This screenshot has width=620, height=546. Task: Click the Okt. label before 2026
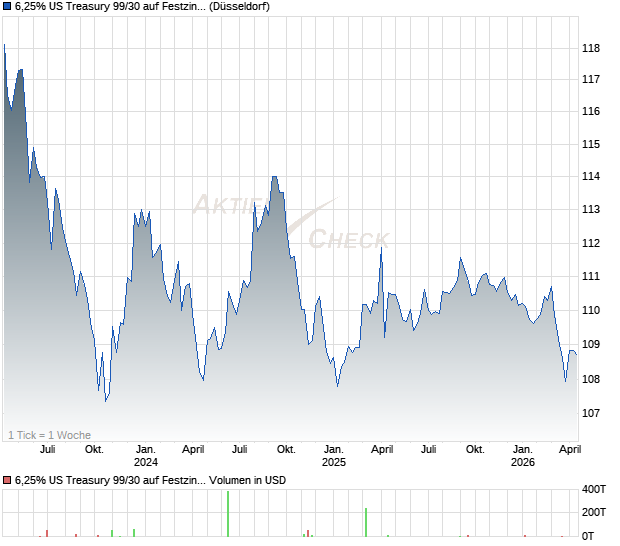click(475, 450)
